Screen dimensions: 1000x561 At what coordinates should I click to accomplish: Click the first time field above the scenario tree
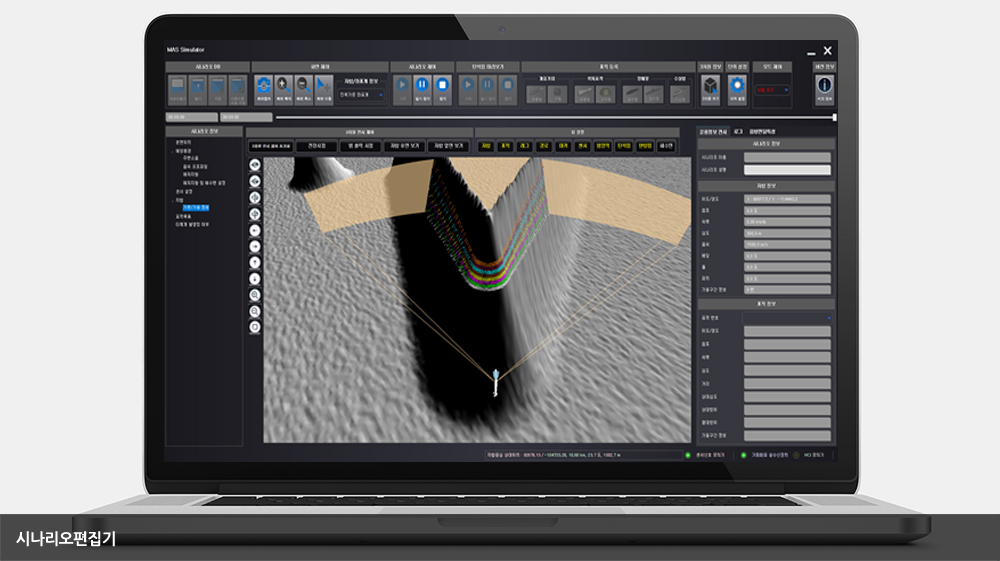tap(192, 117)
